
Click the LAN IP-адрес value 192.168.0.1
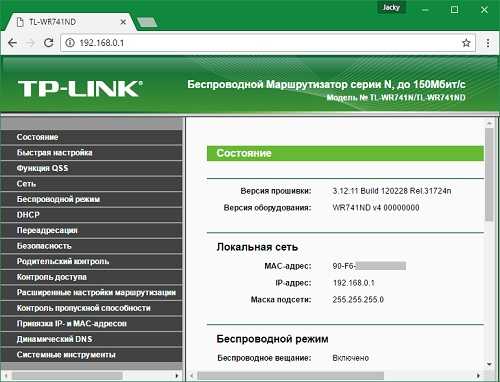click(x=353, y=283)
